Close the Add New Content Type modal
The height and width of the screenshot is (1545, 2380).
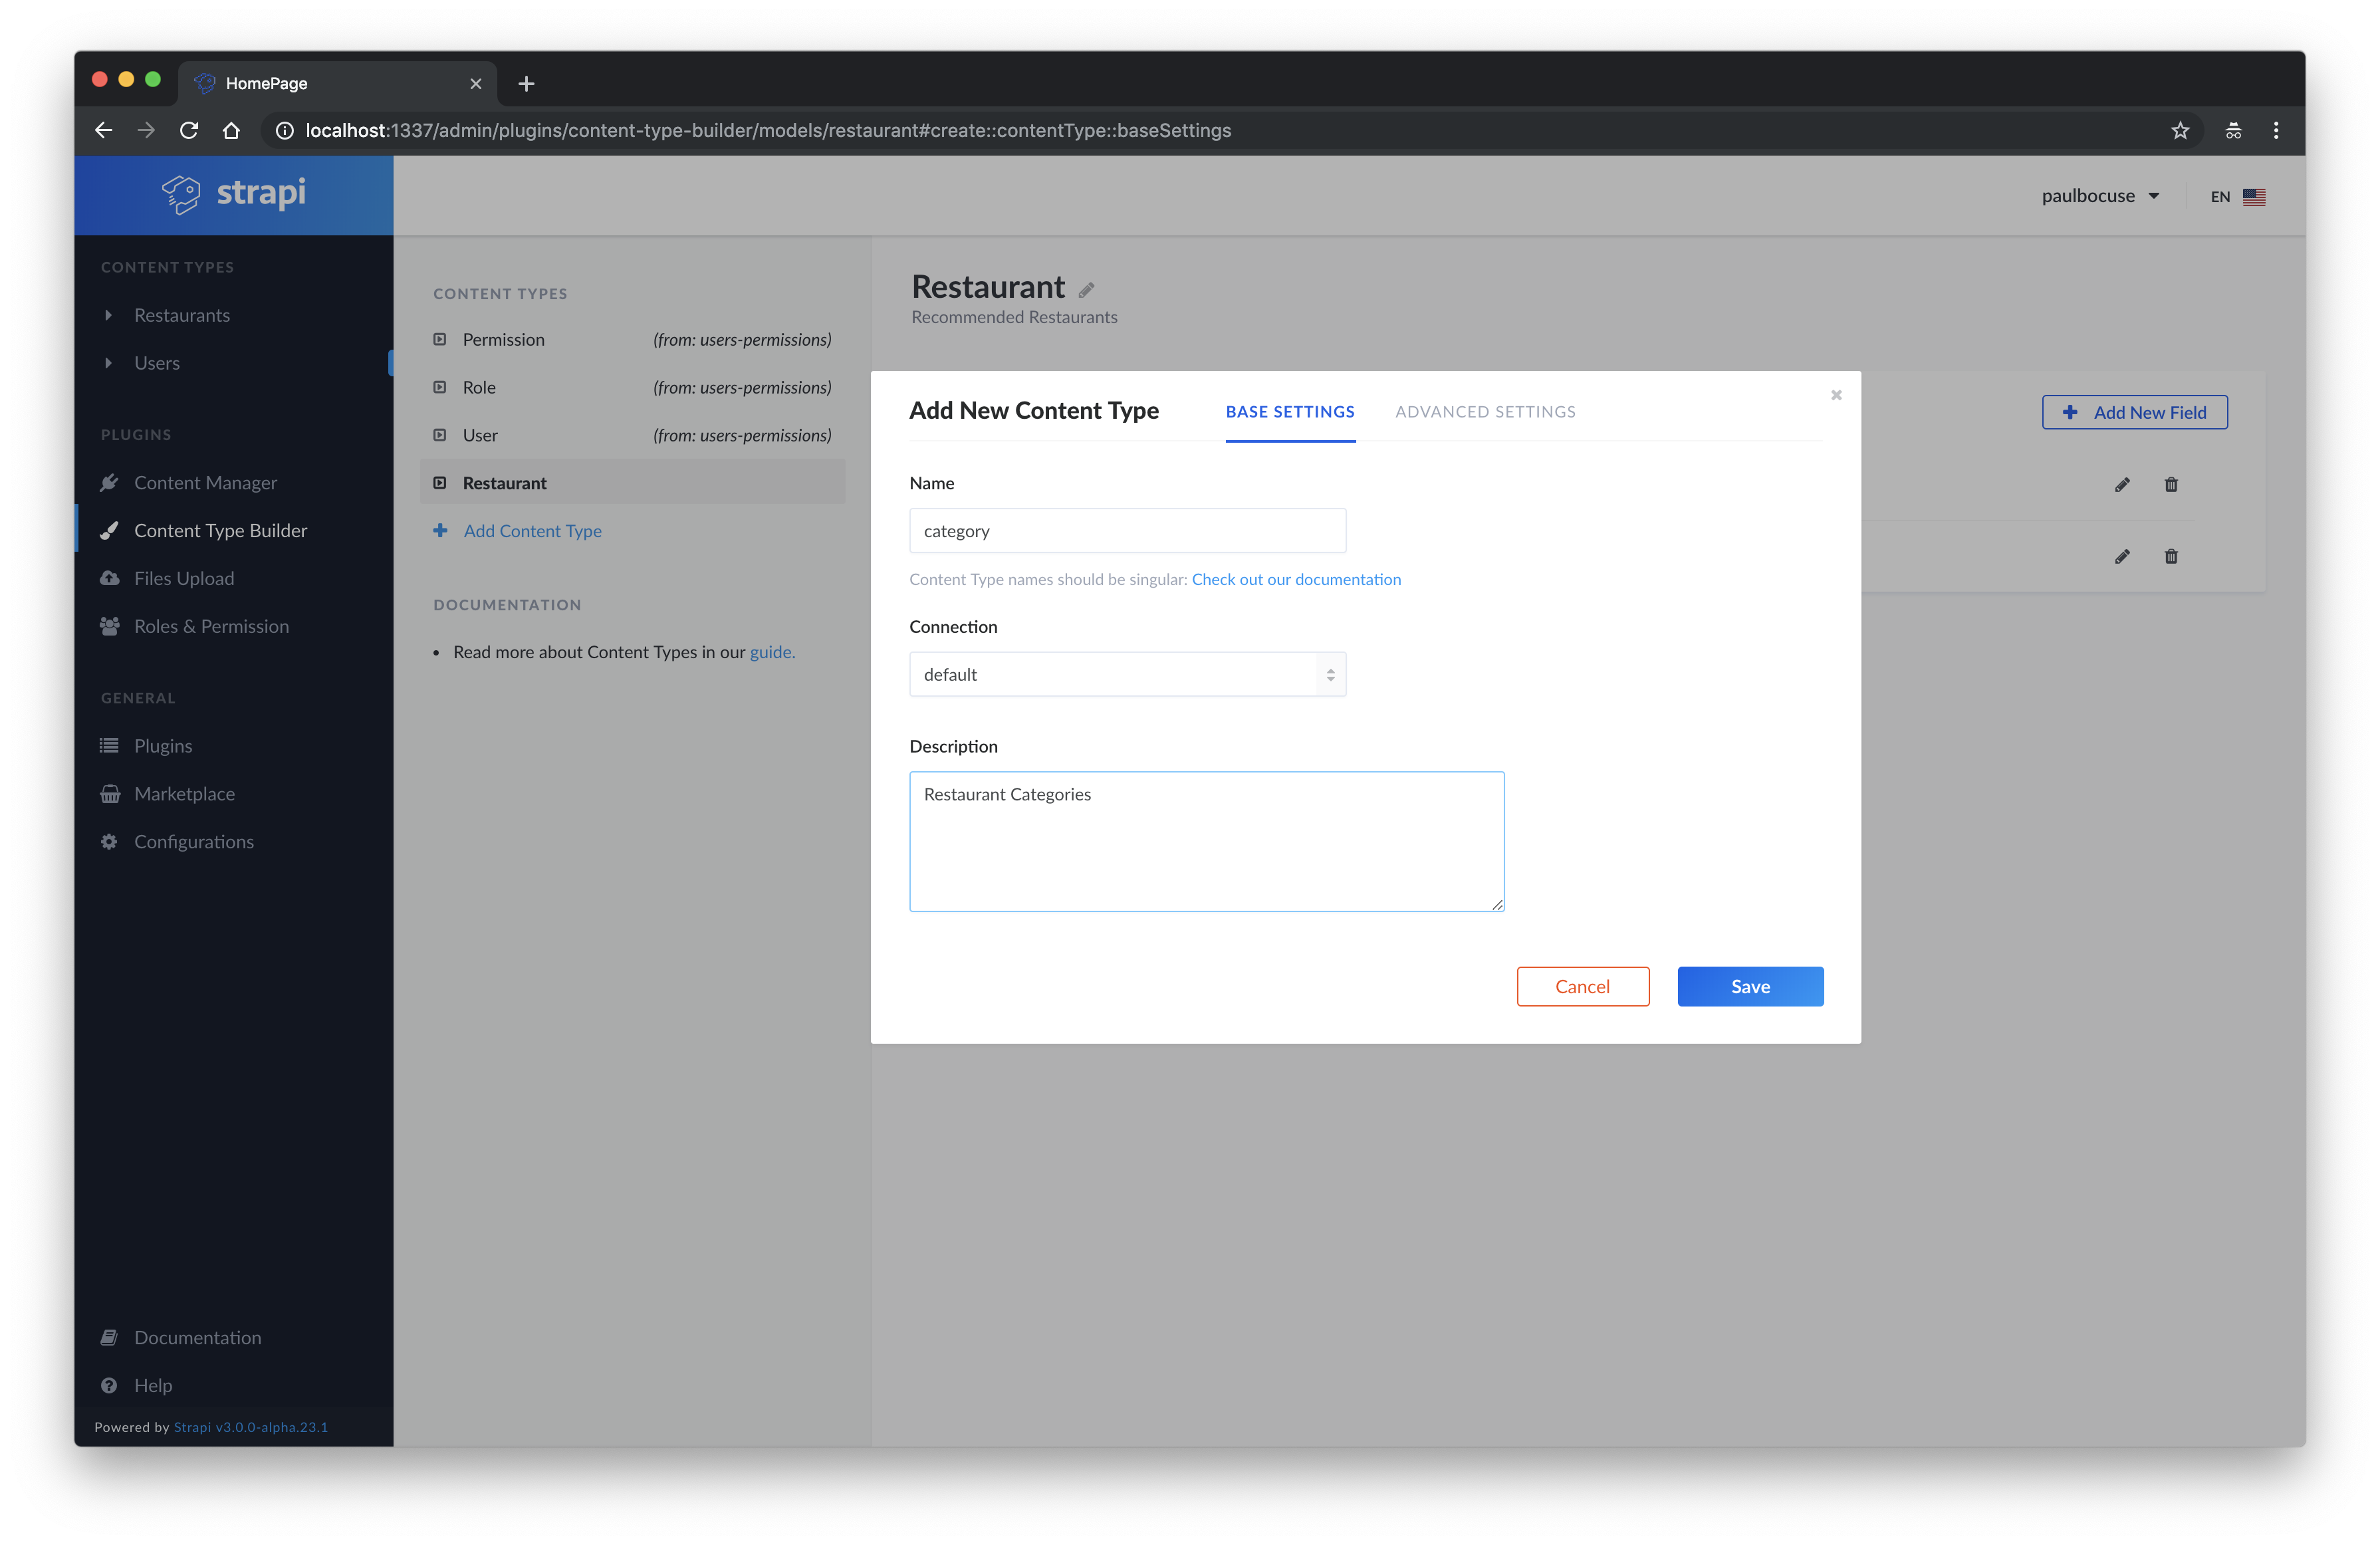1836,396
